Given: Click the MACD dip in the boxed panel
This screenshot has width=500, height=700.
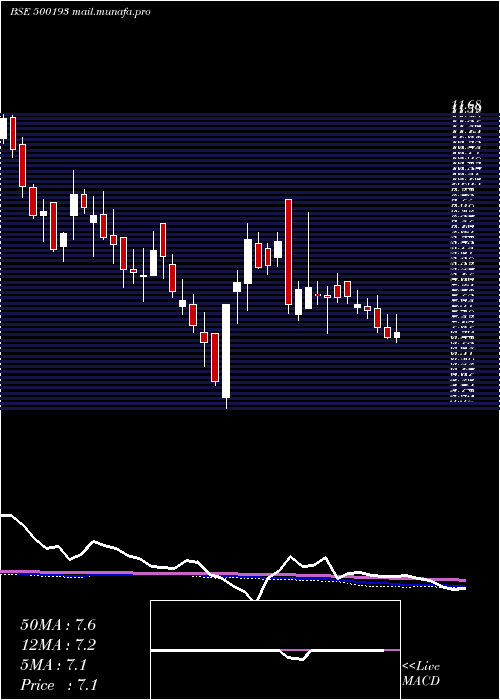Looking at the screenshot, I should pyautogui.click(x=296, y=657).
